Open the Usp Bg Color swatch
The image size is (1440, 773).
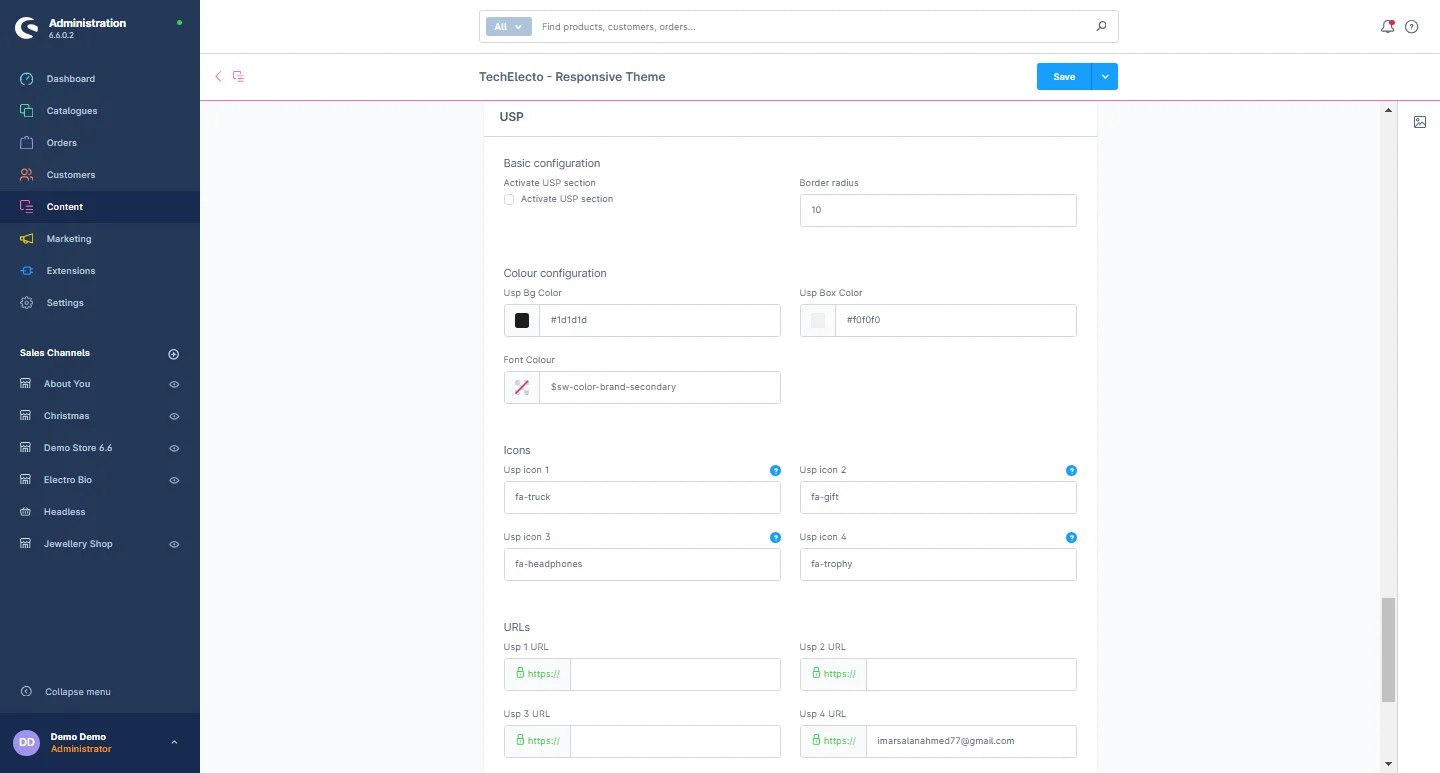pos(522,321)
